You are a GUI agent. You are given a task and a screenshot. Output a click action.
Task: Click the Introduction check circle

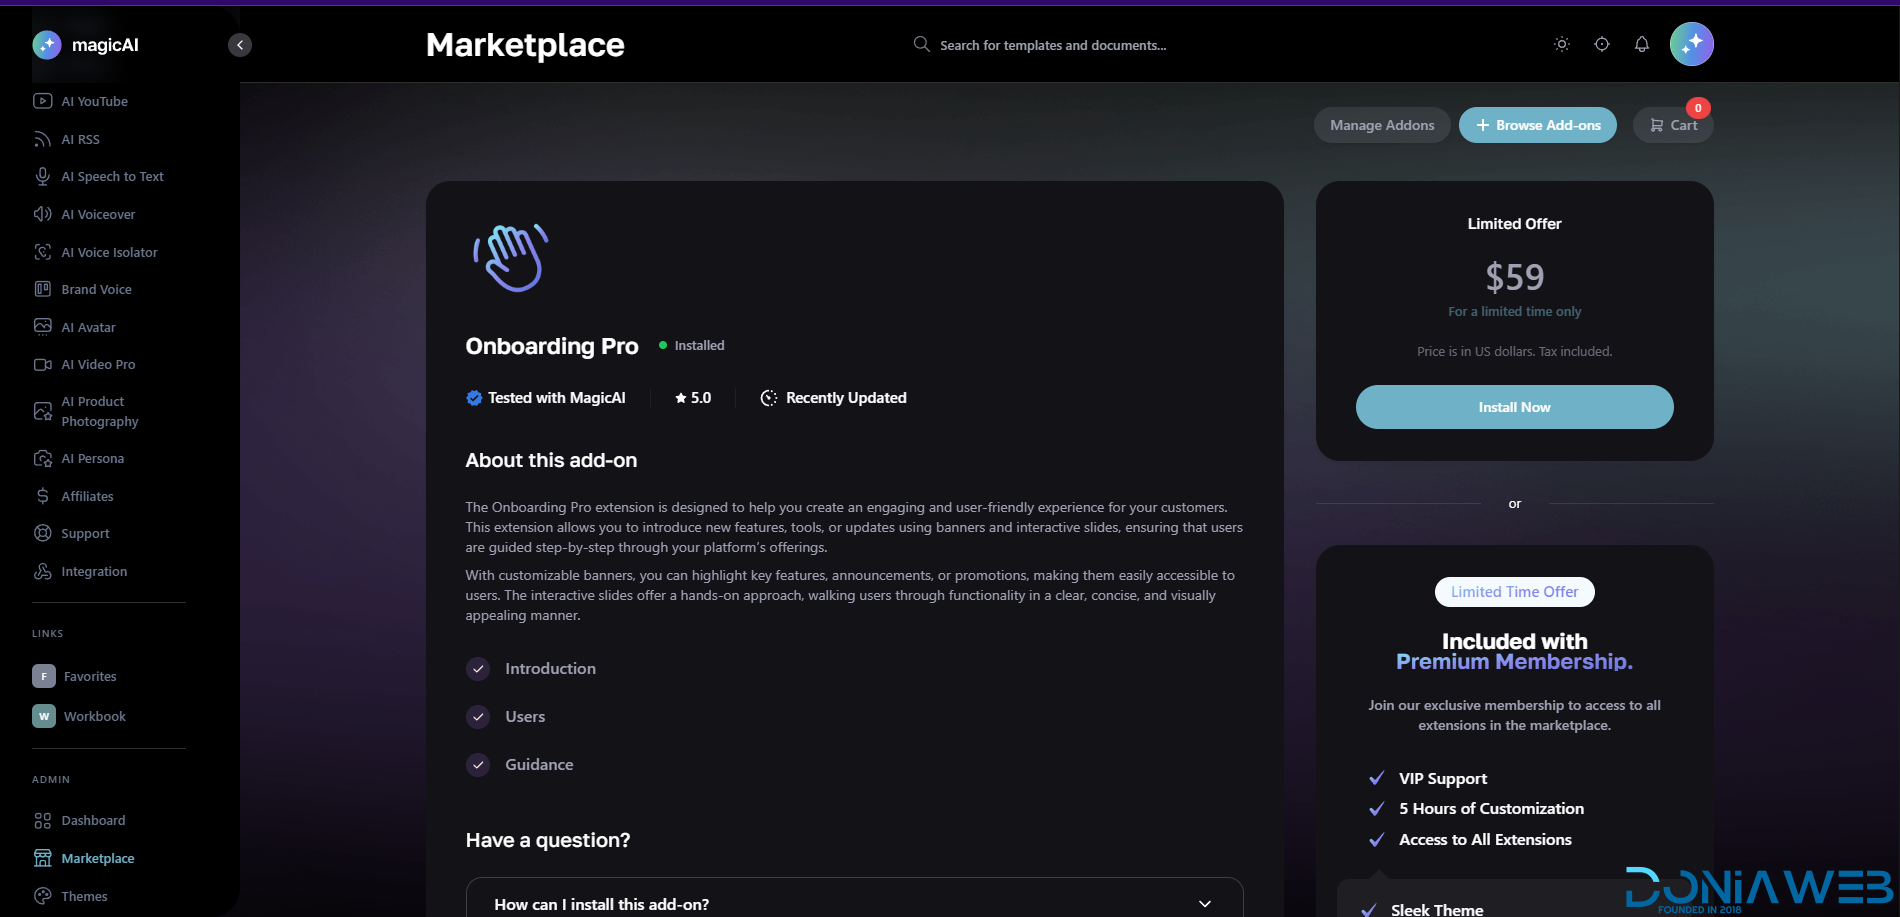click(478, 669)
